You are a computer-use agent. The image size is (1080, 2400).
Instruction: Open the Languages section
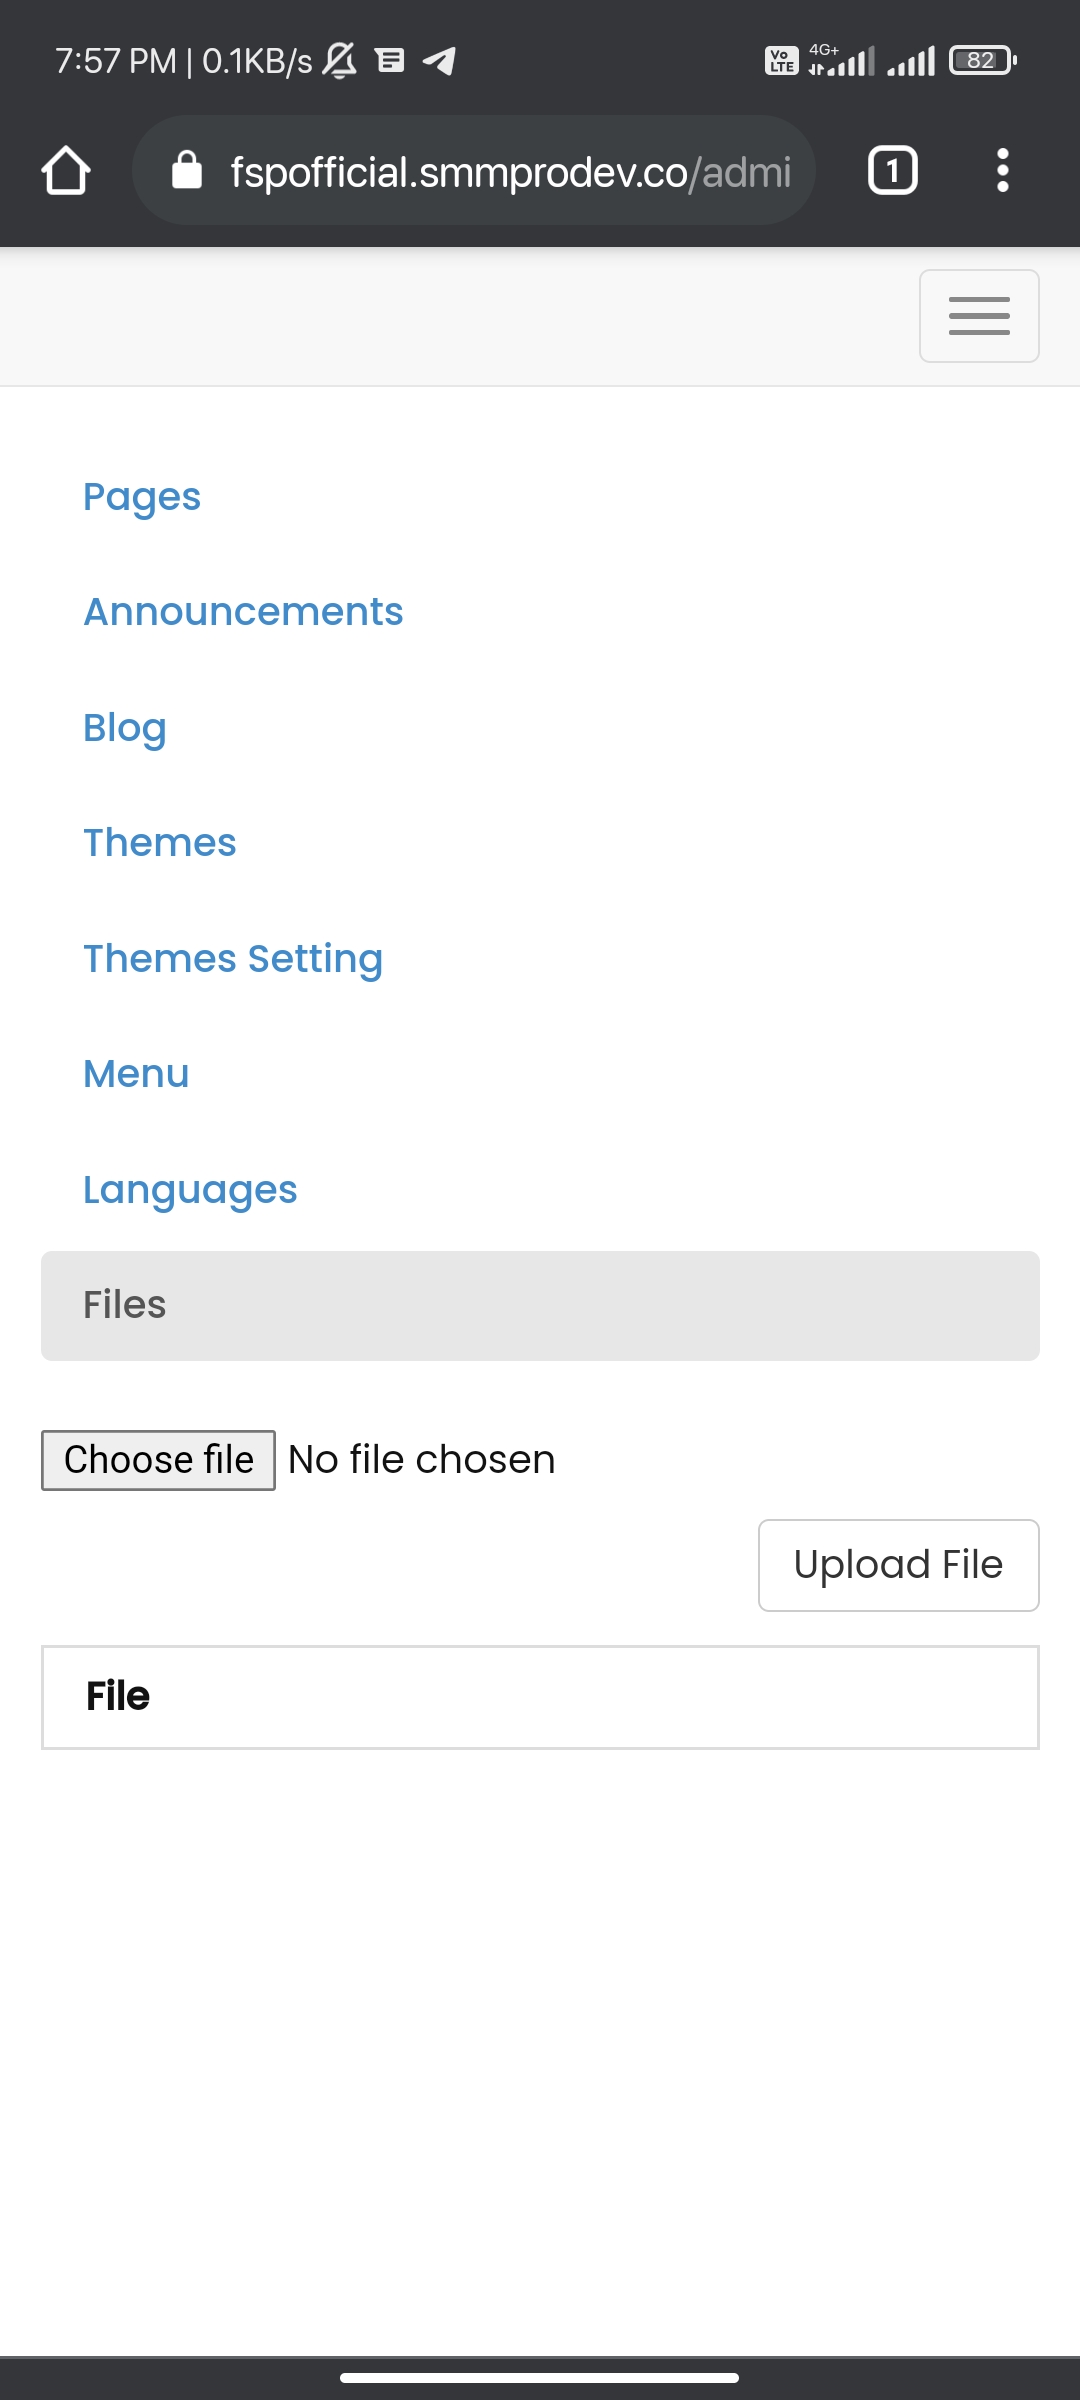pos(190,1190)
